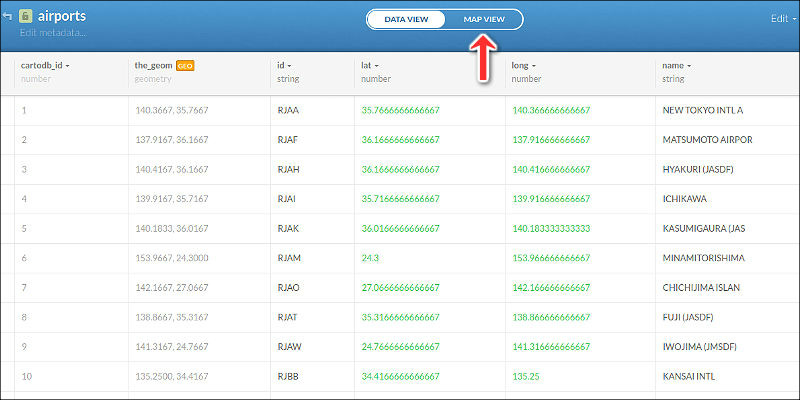The width and height of the screenshot is (800, 400).
Task: Open the id column dropdown
Action: coord(289,66)
